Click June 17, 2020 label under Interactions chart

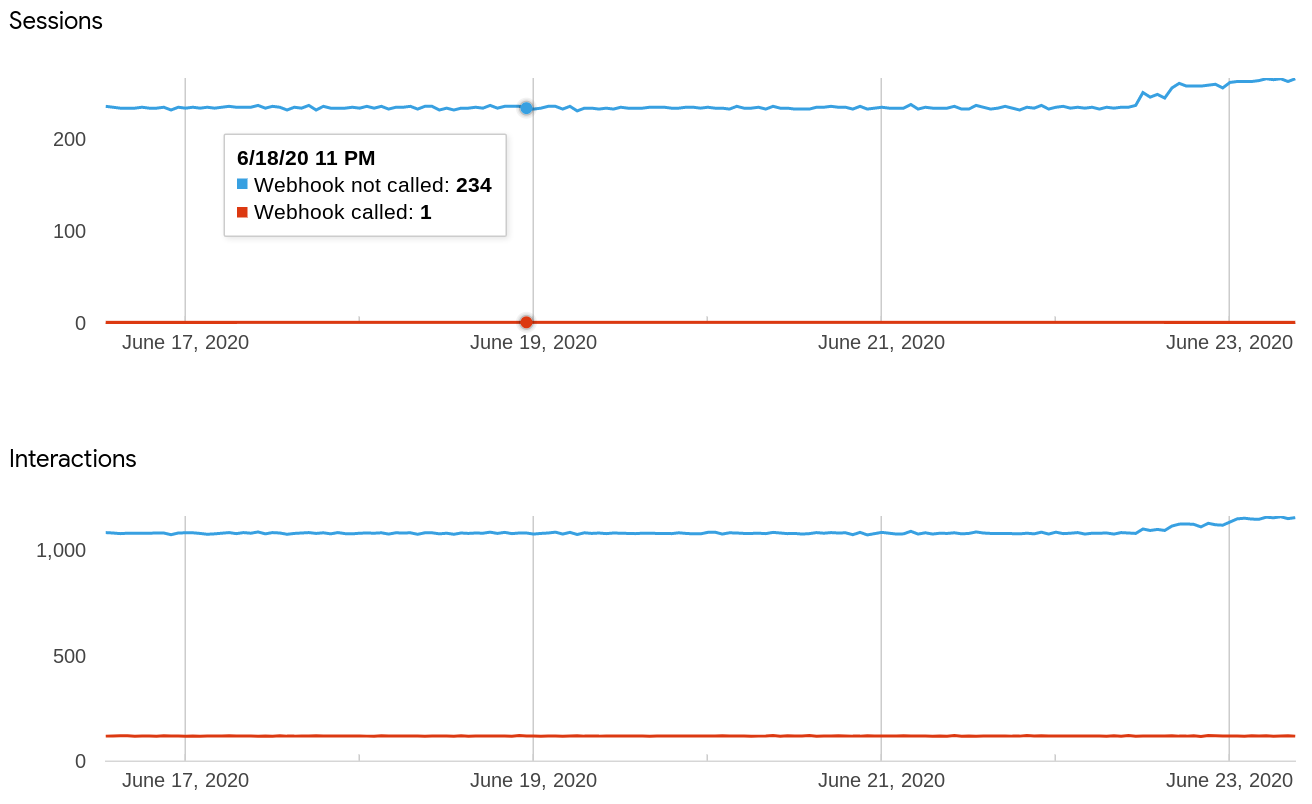[x=185, y=781]
